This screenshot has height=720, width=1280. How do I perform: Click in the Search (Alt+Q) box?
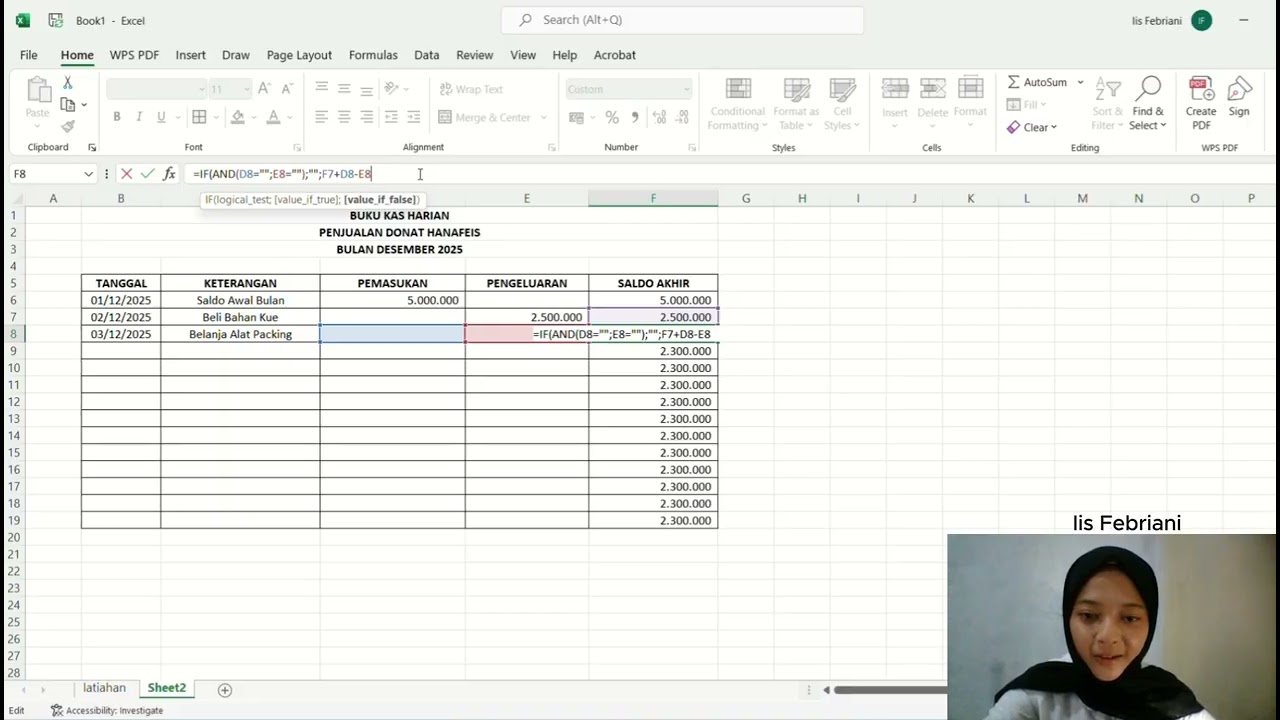[682, 20]
